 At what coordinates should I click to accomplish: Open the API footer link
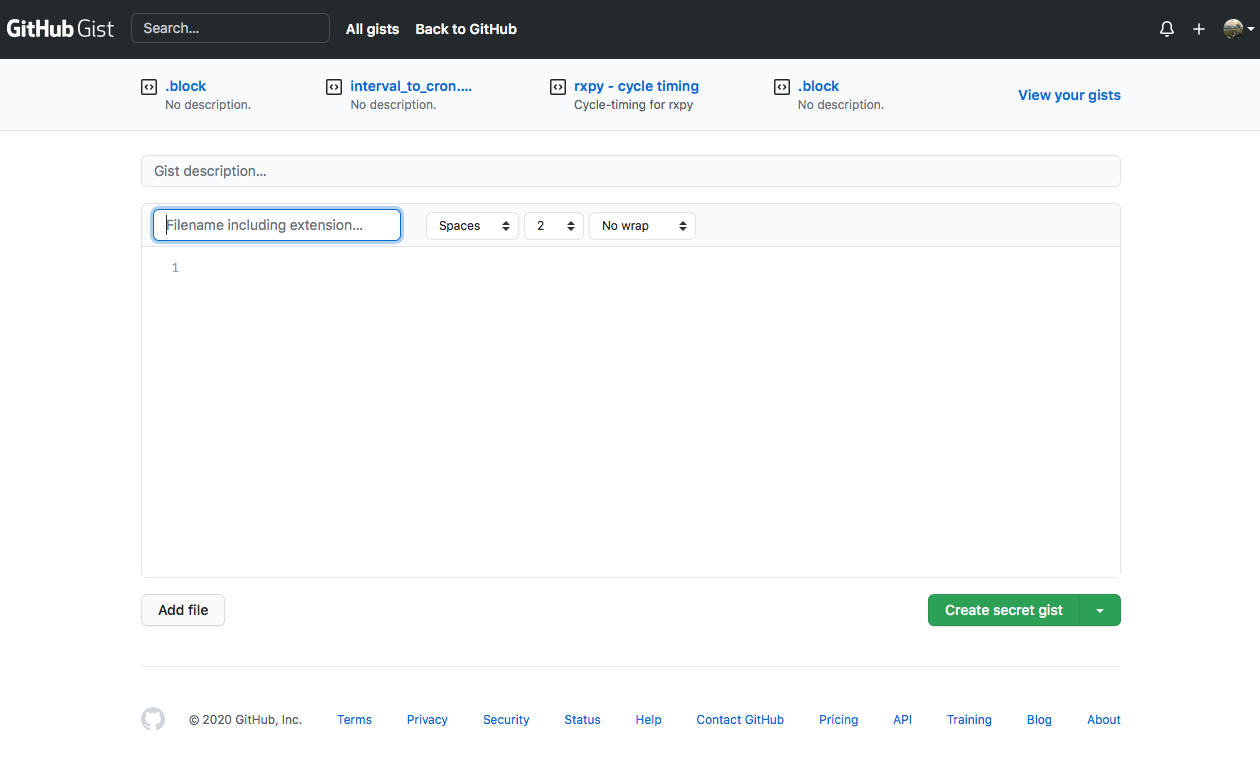pos(902,720)
